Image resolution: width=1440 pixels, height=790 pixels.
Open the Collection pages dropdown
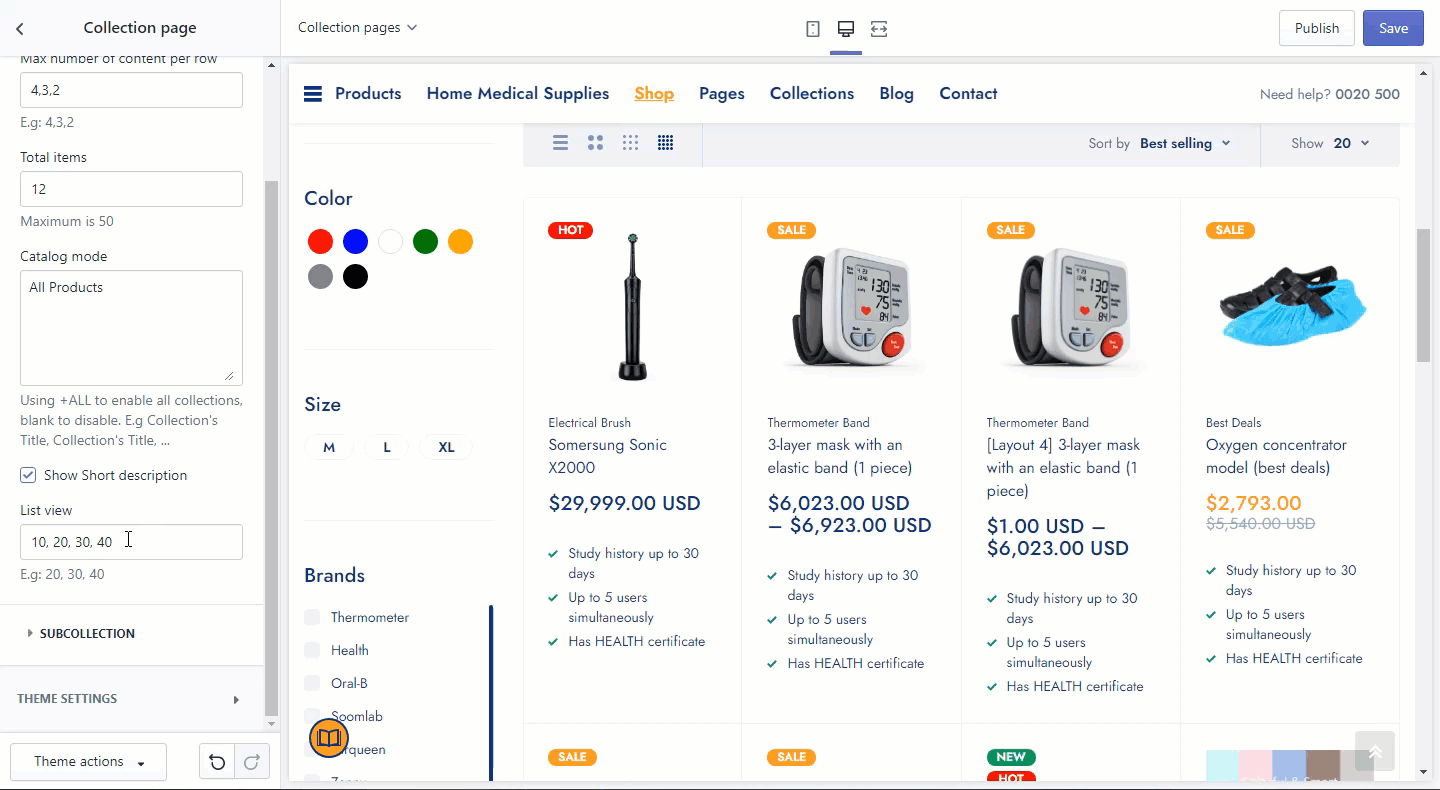(357, 28)
